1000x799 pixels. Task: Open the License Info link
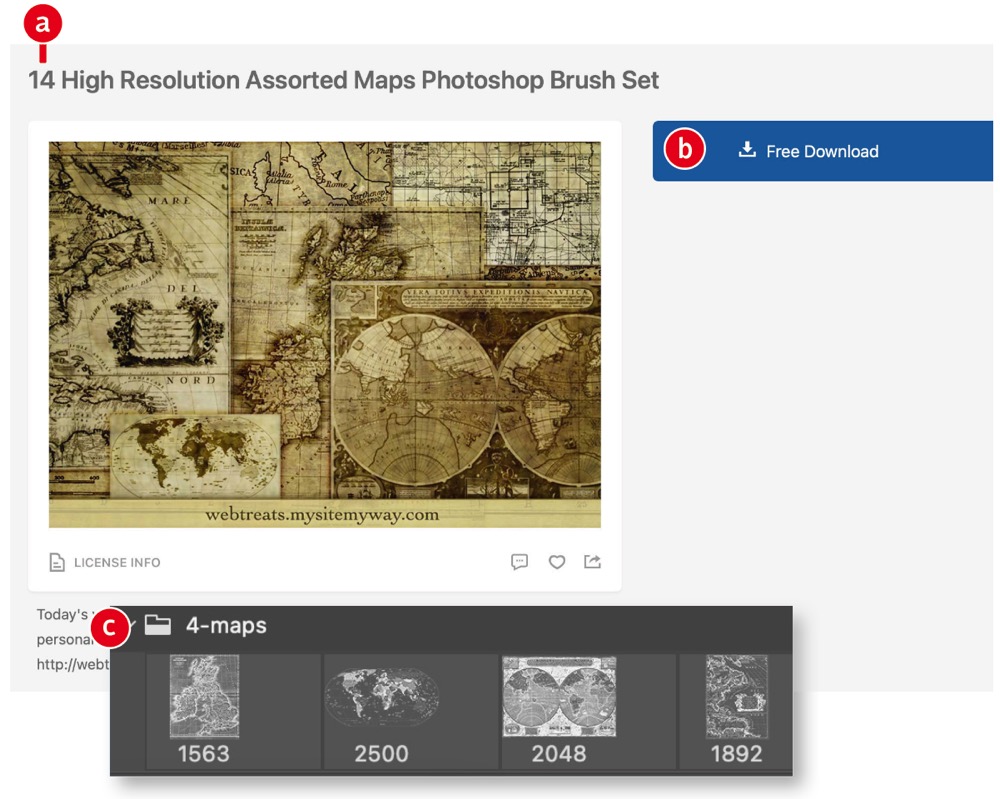(x=117, y=562)
